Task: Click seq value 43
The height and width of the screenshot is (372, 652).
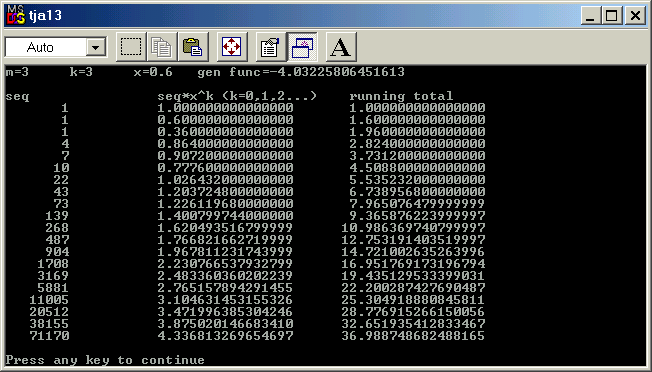Action: pyautogui.click(x=62, y=192)
